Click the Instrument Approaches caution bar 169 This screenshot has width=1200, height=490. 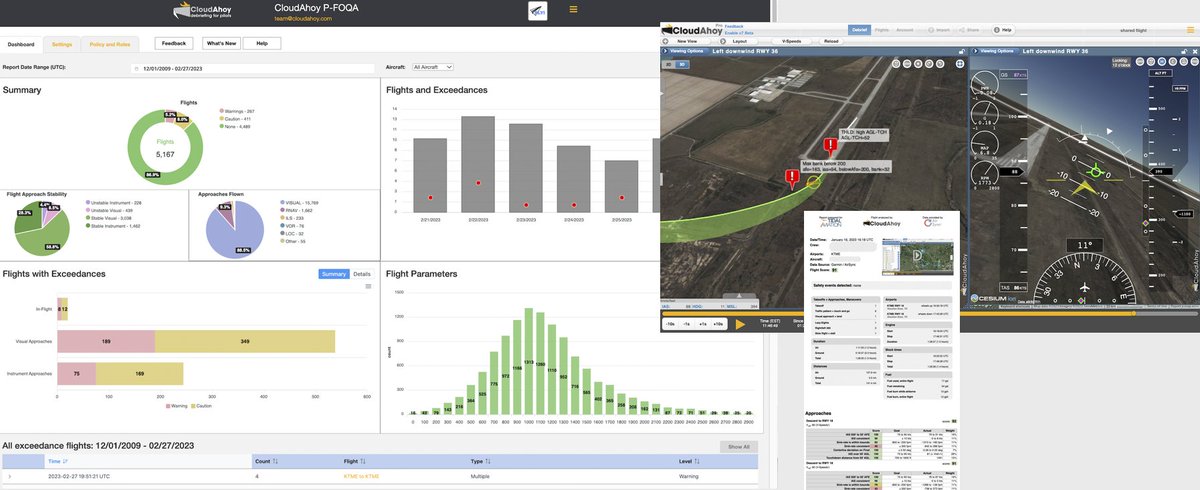[x=140, y=374]
